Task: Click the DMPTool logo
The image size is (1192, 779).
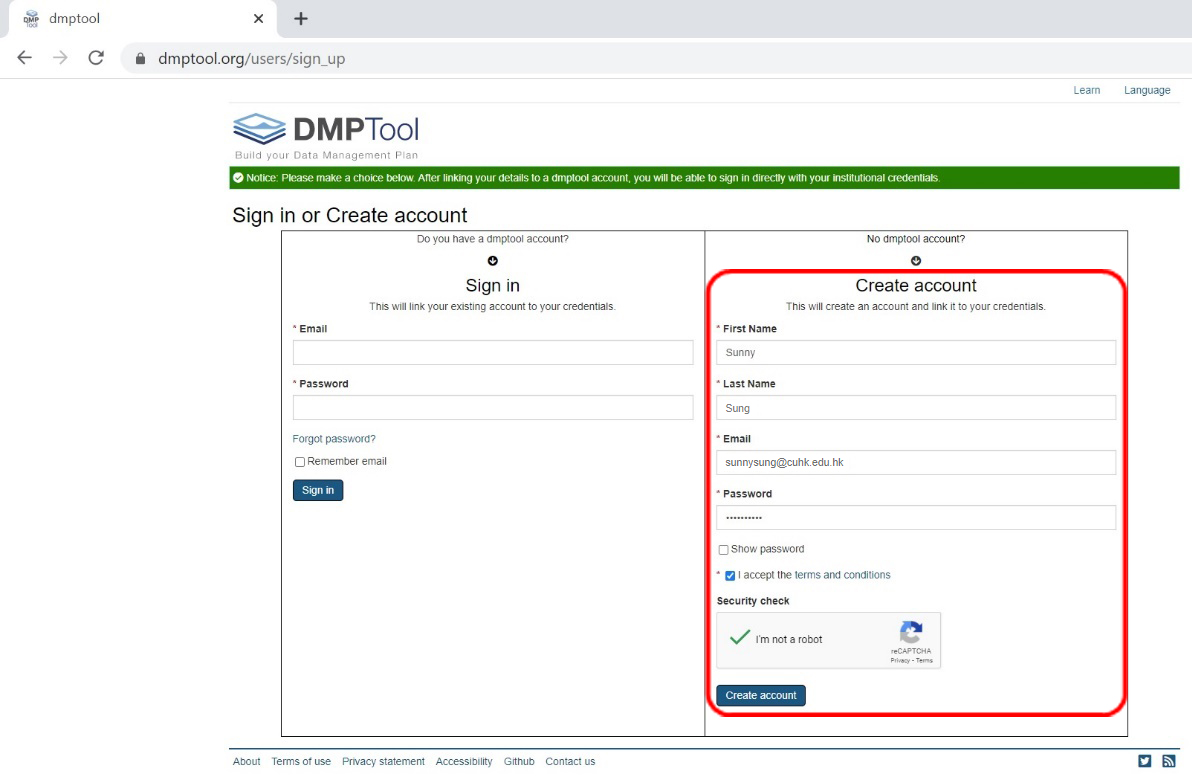Action: (x=326, y=135)
